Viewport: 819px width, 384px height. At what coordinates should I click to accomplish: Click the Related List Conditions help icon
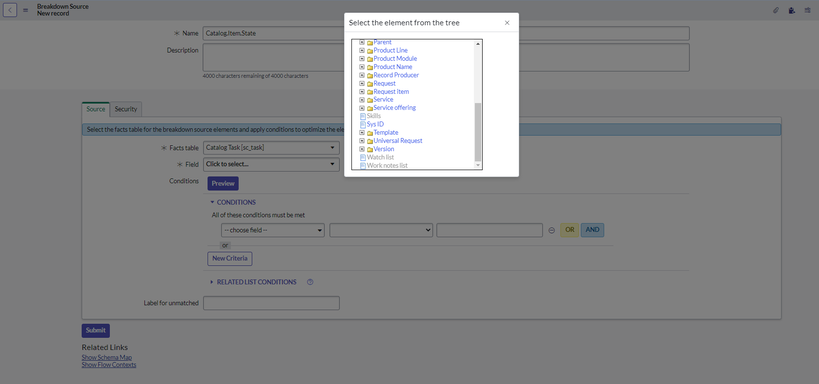(310, 282)
